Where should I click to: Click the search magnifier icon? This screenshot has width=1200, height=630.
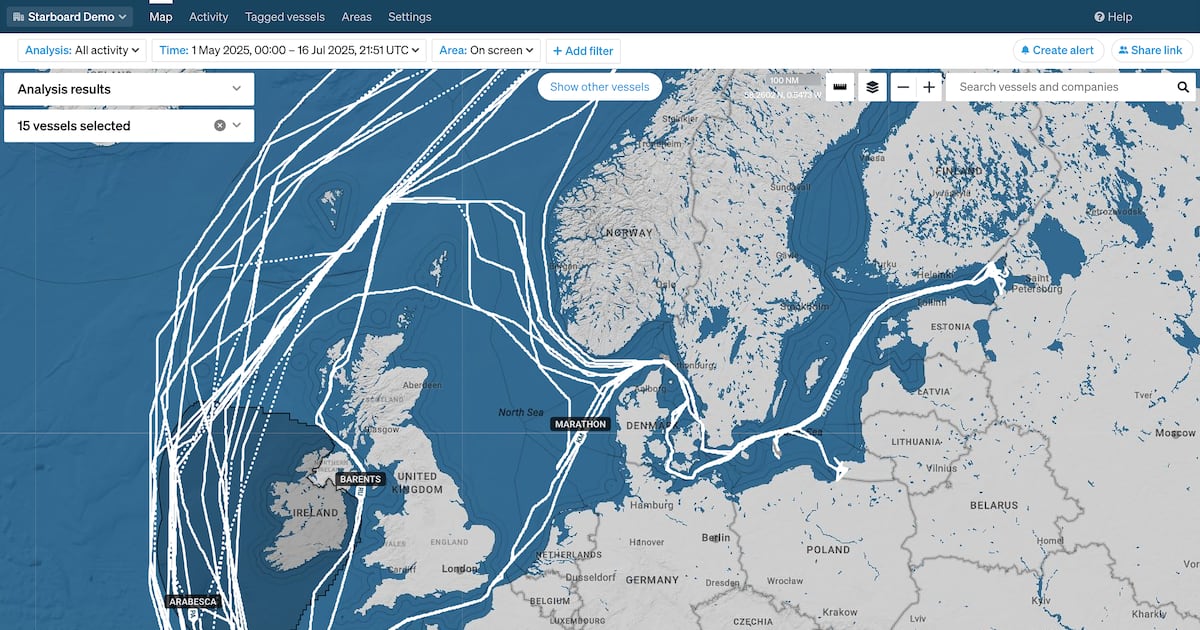pos(1182,87)
